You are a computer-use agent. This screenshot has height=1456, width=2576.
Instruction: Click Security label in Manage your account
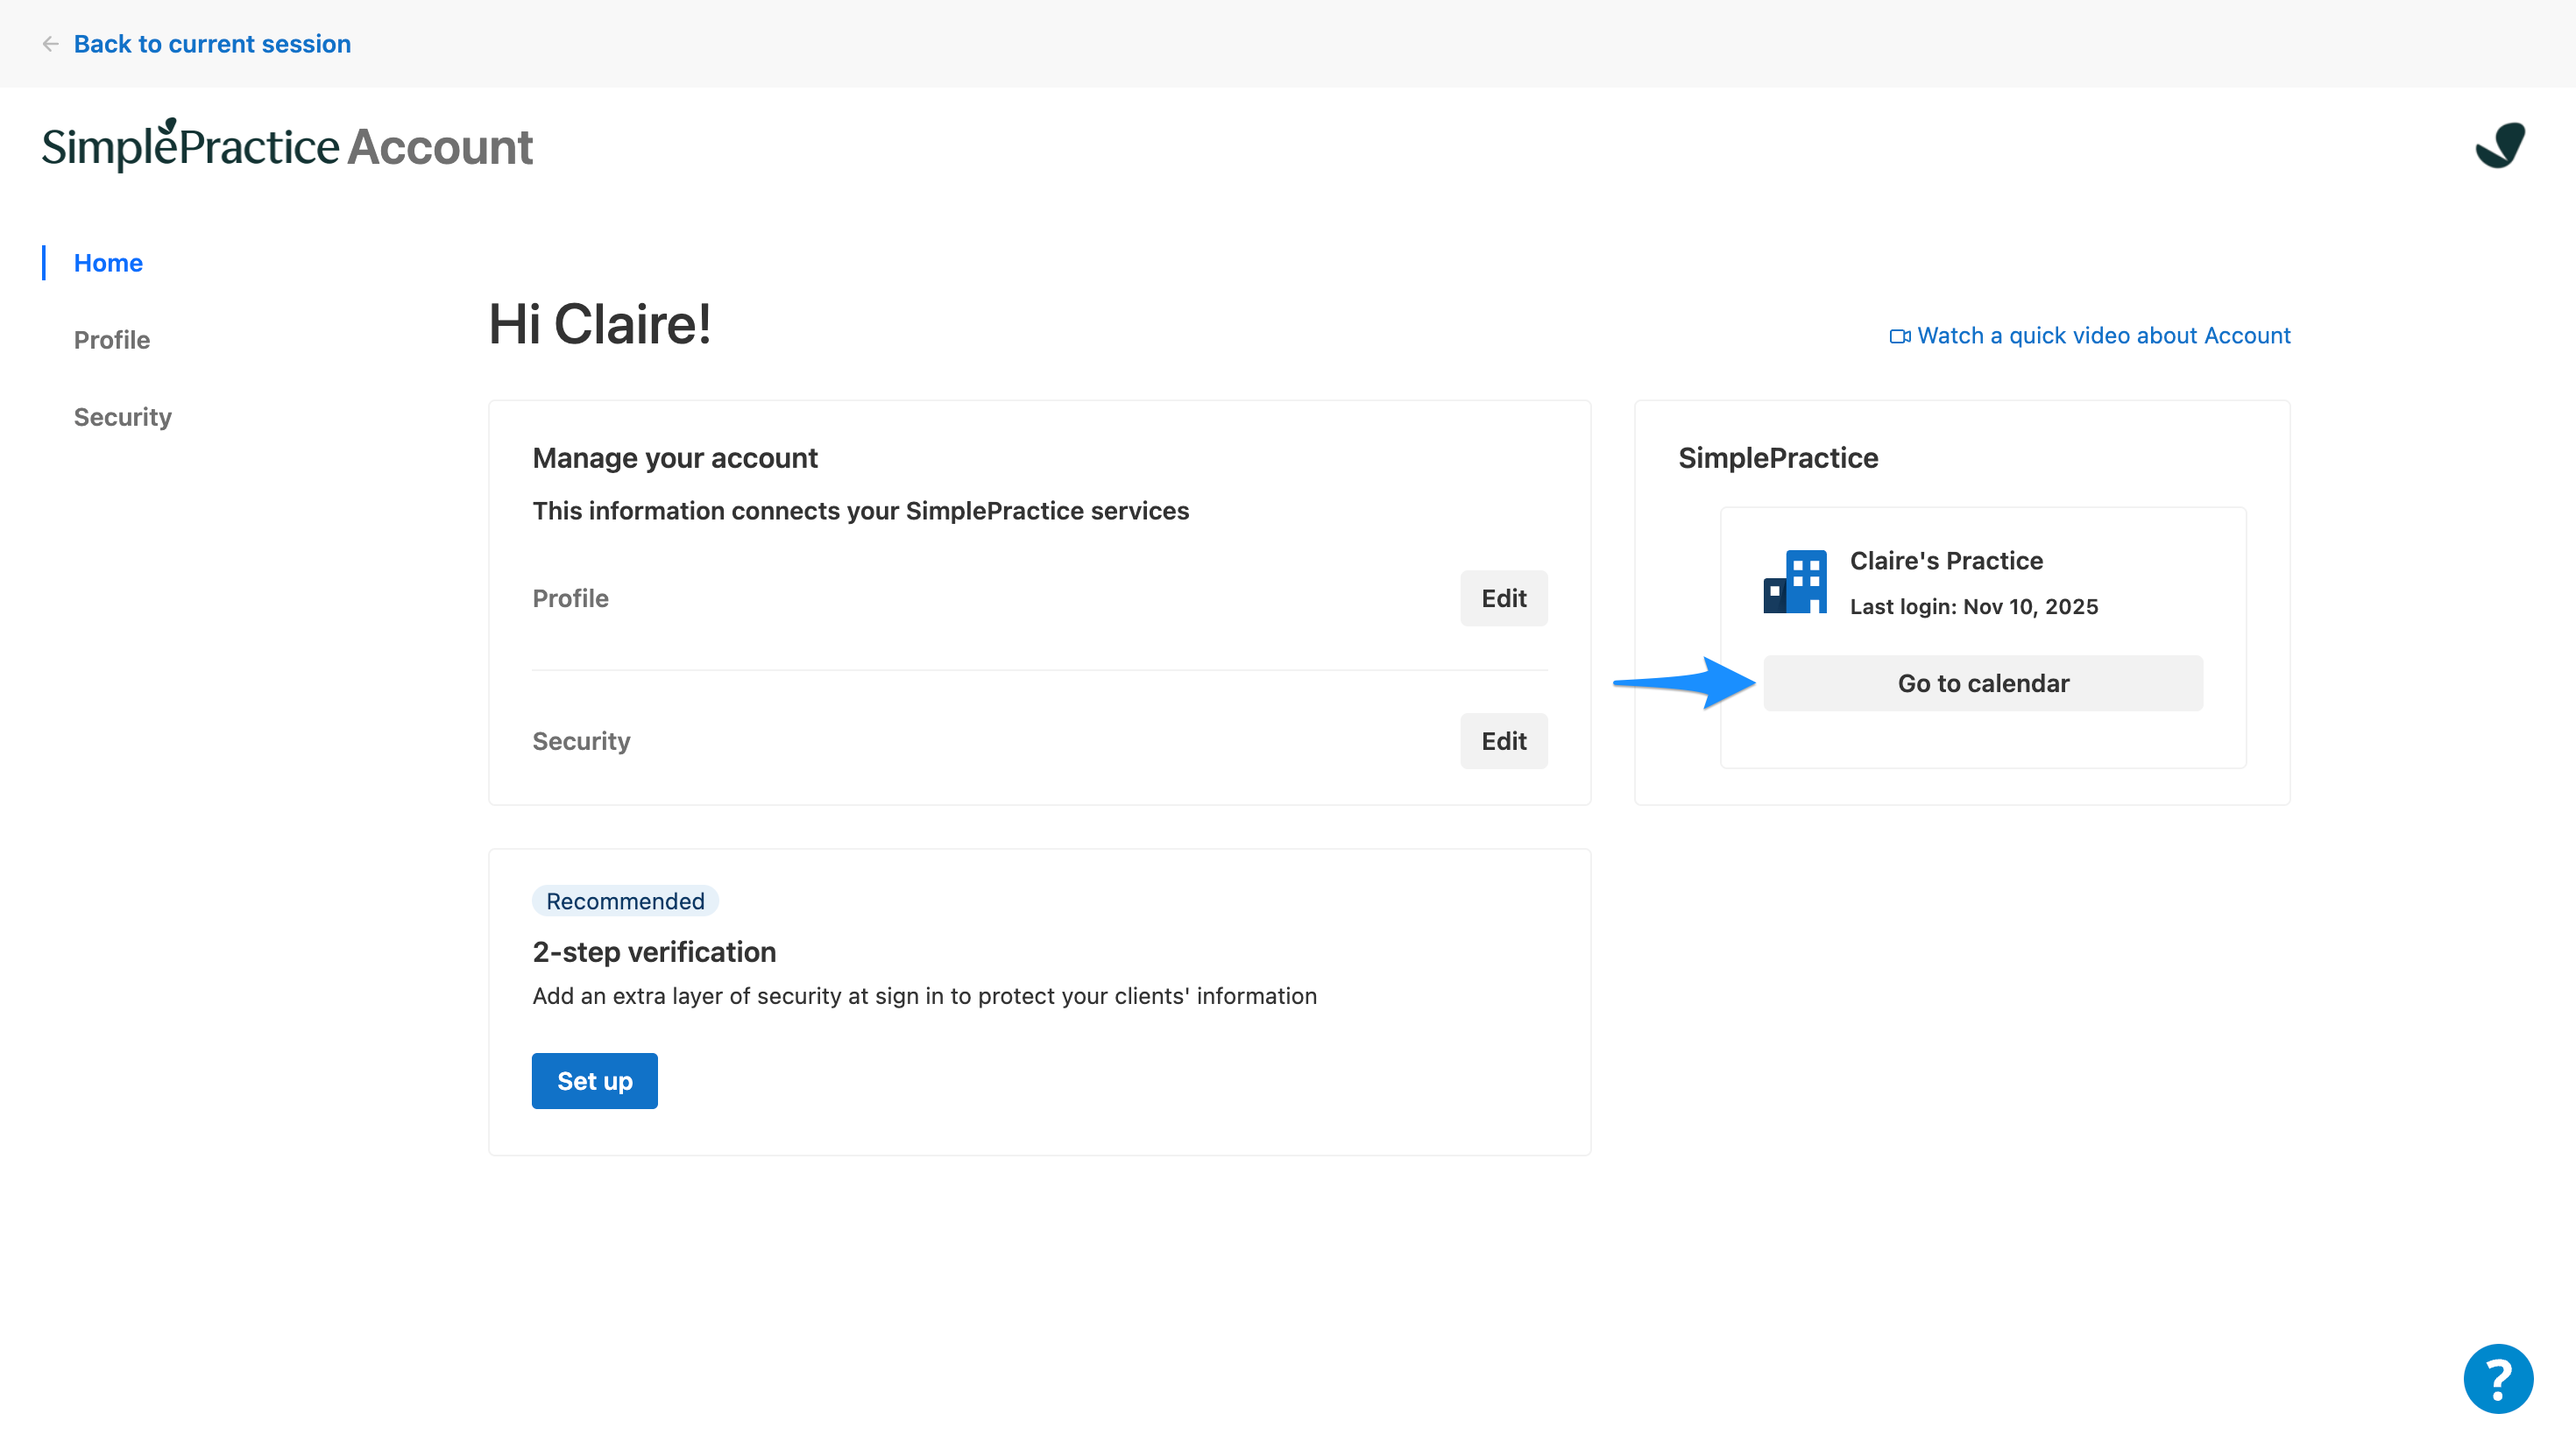pyautogui.click(x=581, y=741)
